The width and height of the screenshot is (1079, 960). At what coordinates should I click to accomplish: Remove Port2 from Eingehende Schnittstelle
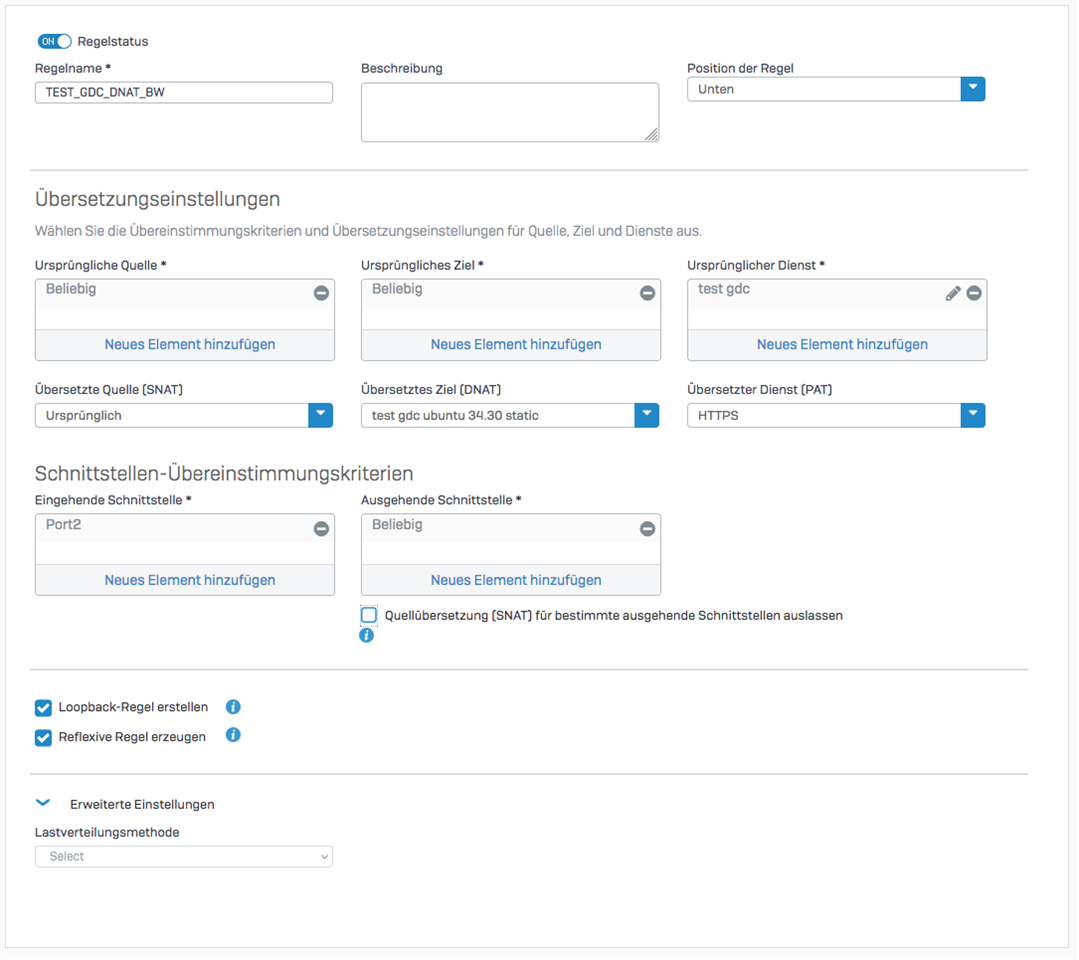click(x=321, y=528)
